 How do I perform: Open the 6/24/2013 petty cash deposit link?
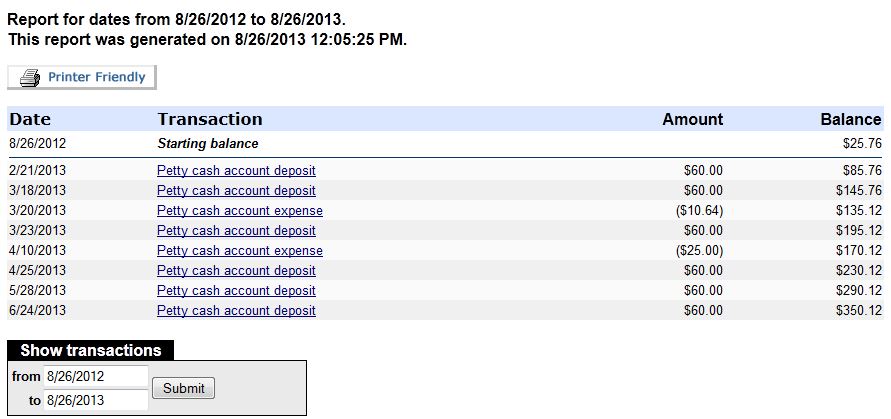[x=236, y=311]
